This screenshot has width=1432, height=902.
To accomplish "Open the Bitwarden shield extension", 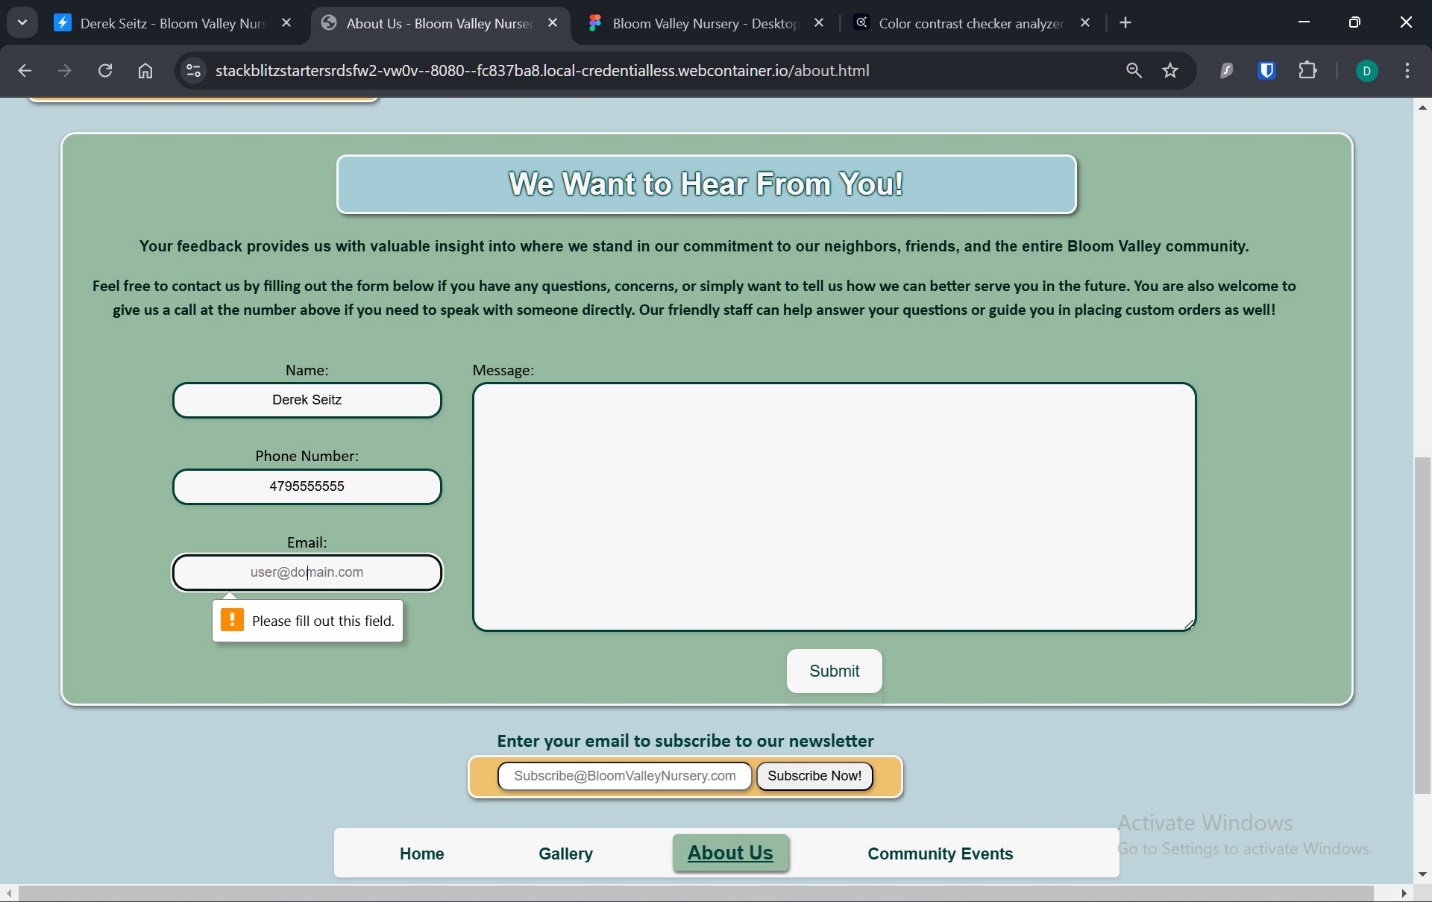I will (x=1268, y=71).
